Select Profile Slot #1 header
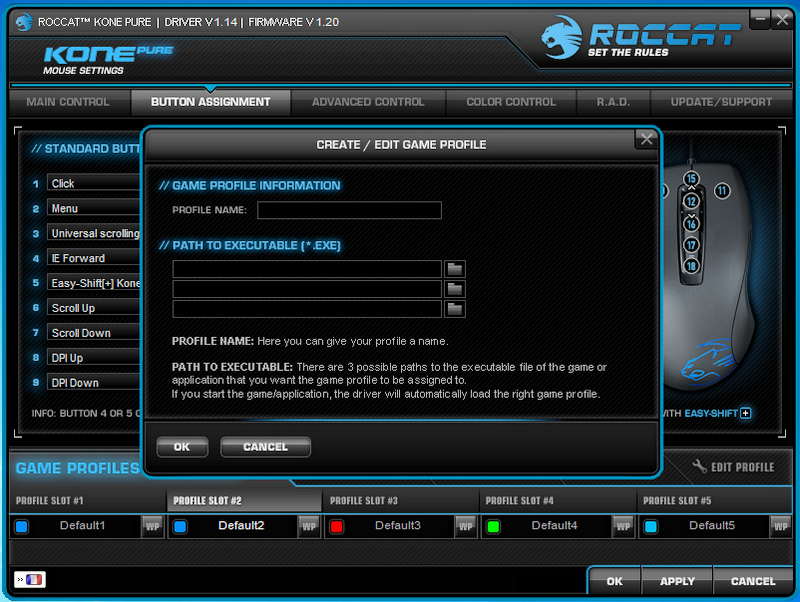 click(87, 500)
